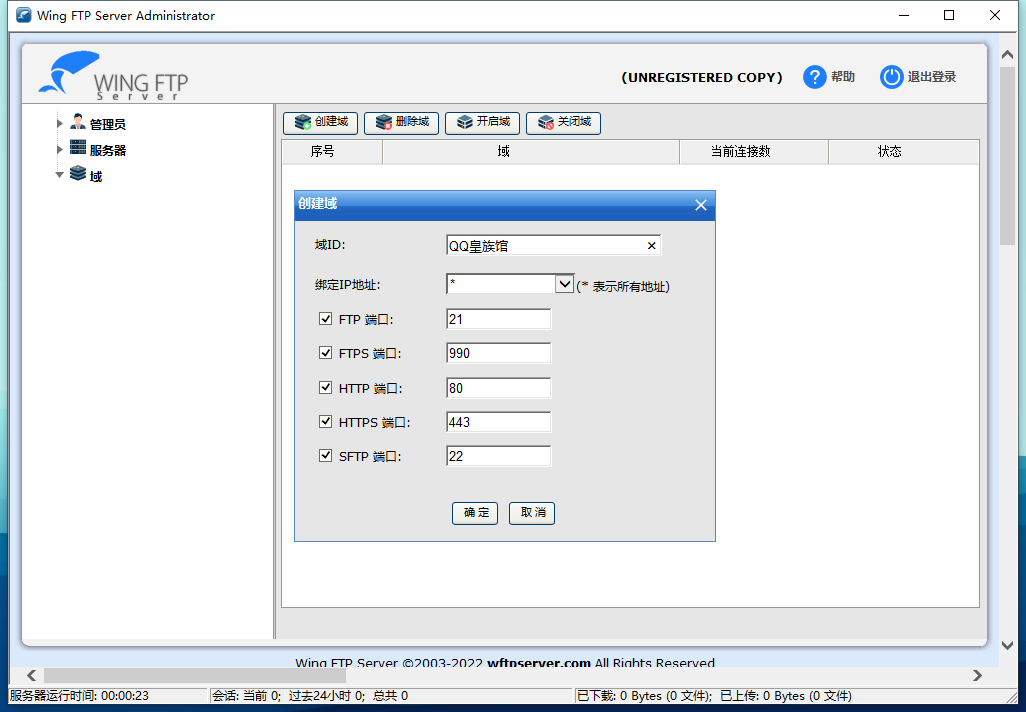Click the HTTP port field showing 80
The width and height of the screenshot is (1026, 712).
pyautogui.click(x=499, y=388)
